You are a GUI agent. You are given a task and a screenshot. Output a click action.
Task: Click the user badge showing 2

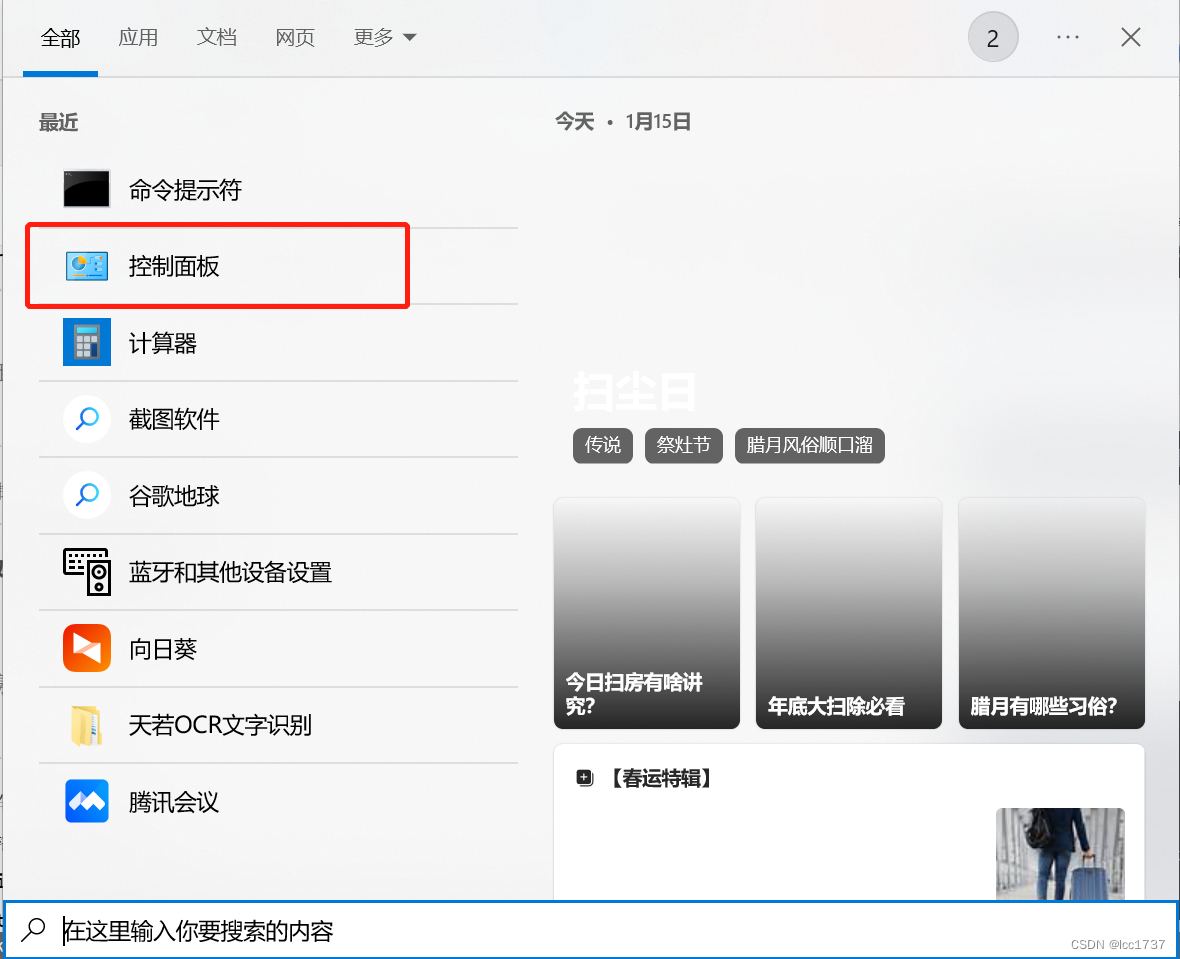[993, 36]
